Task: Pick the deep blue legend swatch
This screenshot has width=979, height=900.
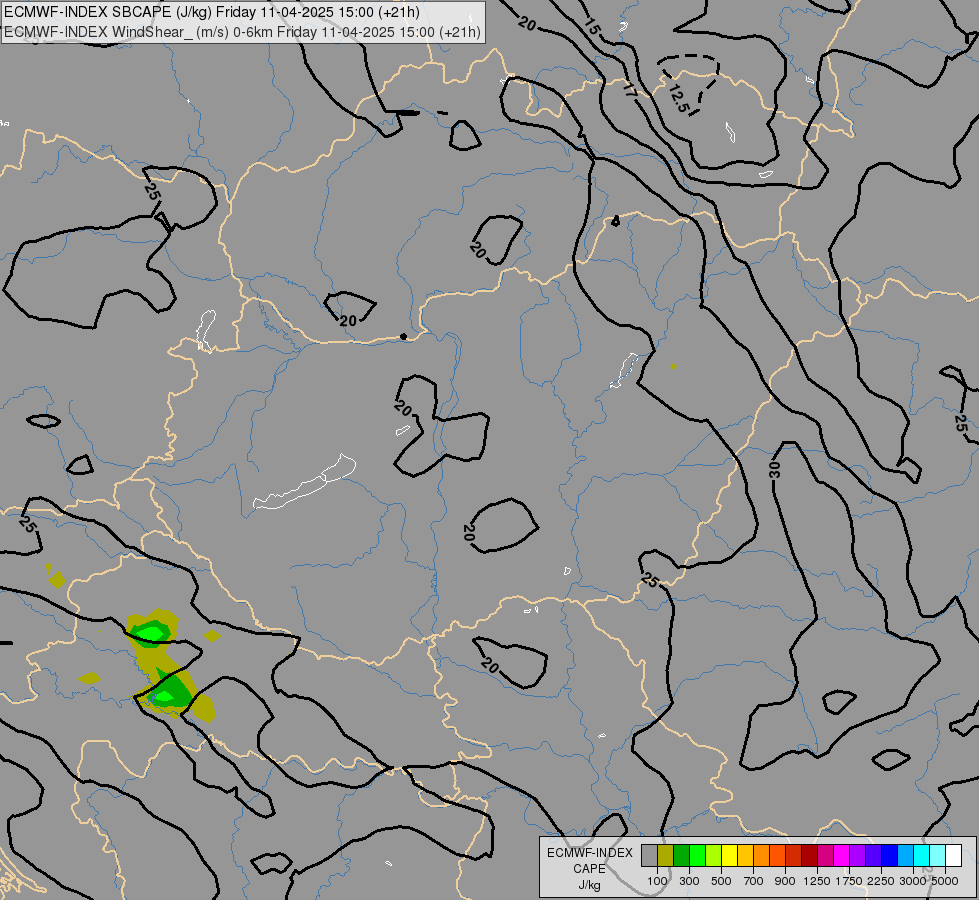Action: (x=890, y=855)
